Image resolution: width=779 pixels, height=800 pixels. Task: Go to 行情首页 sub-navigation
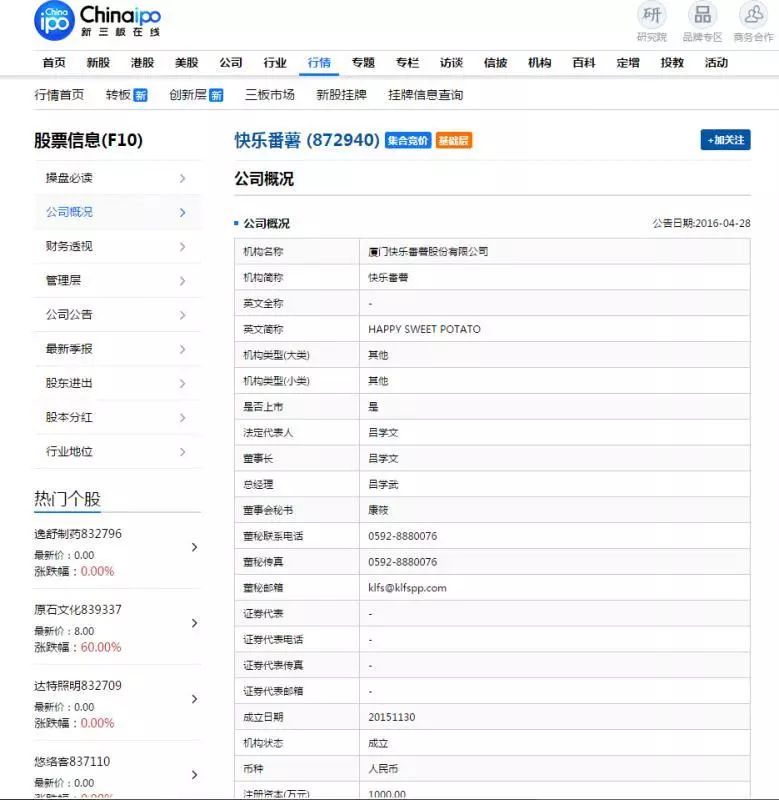point(59,95)
